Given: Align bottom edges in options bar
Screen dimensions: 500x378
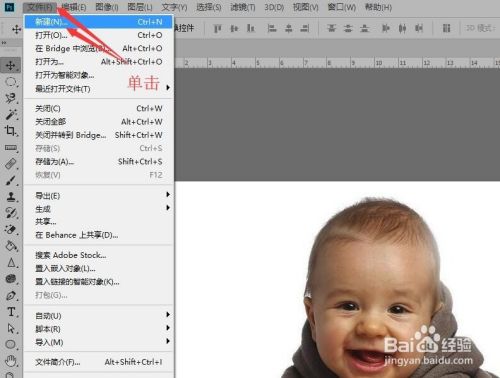Looking at the screenshot, I should [251, 29].
